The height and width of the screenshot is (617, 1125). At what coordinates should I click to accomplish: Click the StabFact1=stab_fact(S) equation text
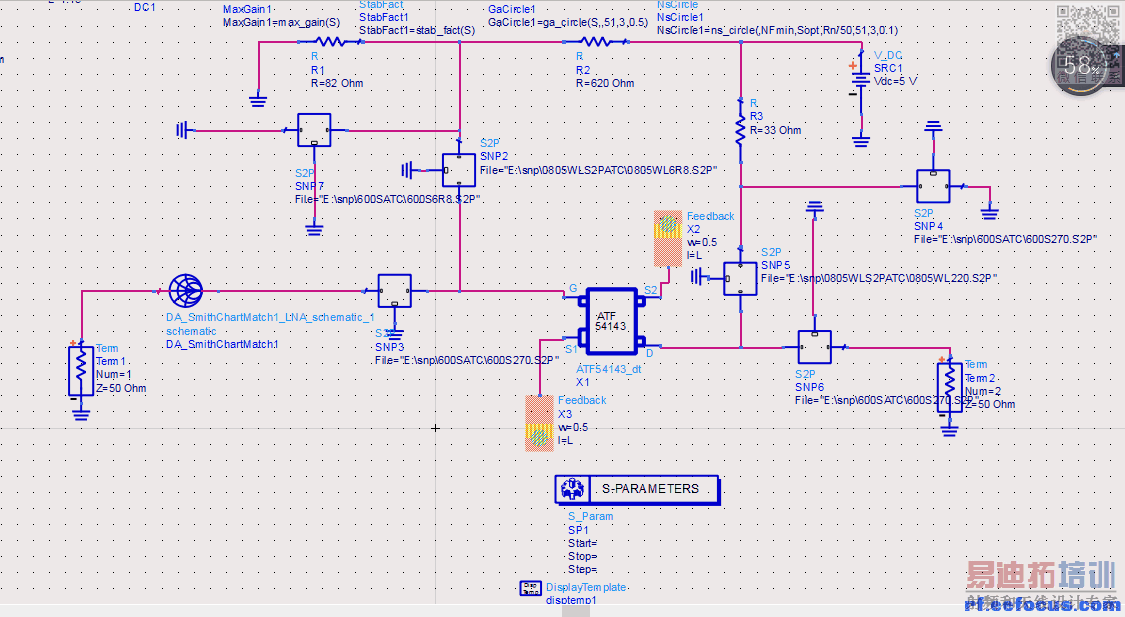[417, 30]
